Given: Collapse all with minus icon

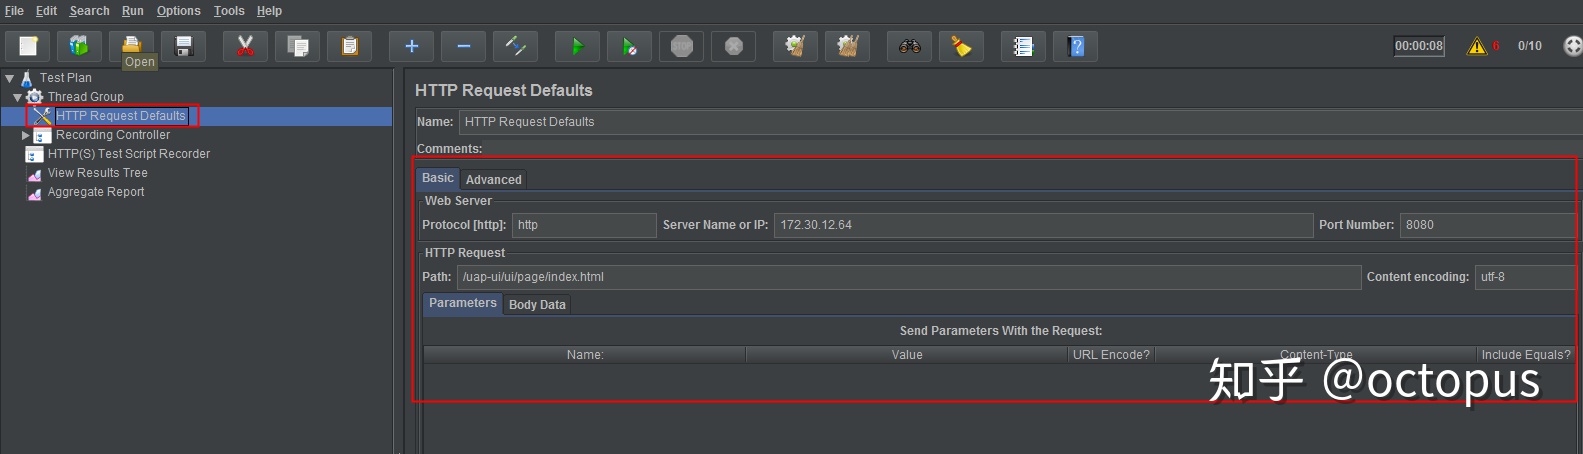Looking at the screenshot, I should [463, 46].
